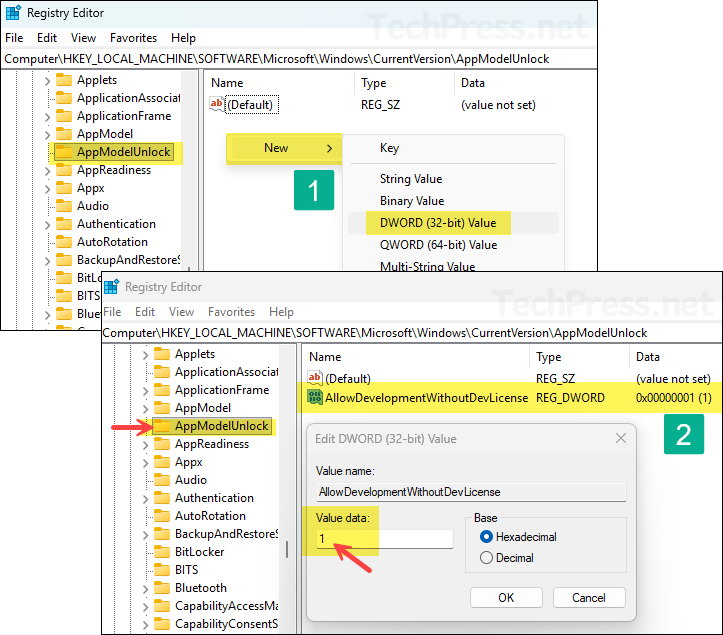Viewport: 723px width, 635px height.
Task: Click the 0x00000001 (1) data cell
Action: click(673, 398)
